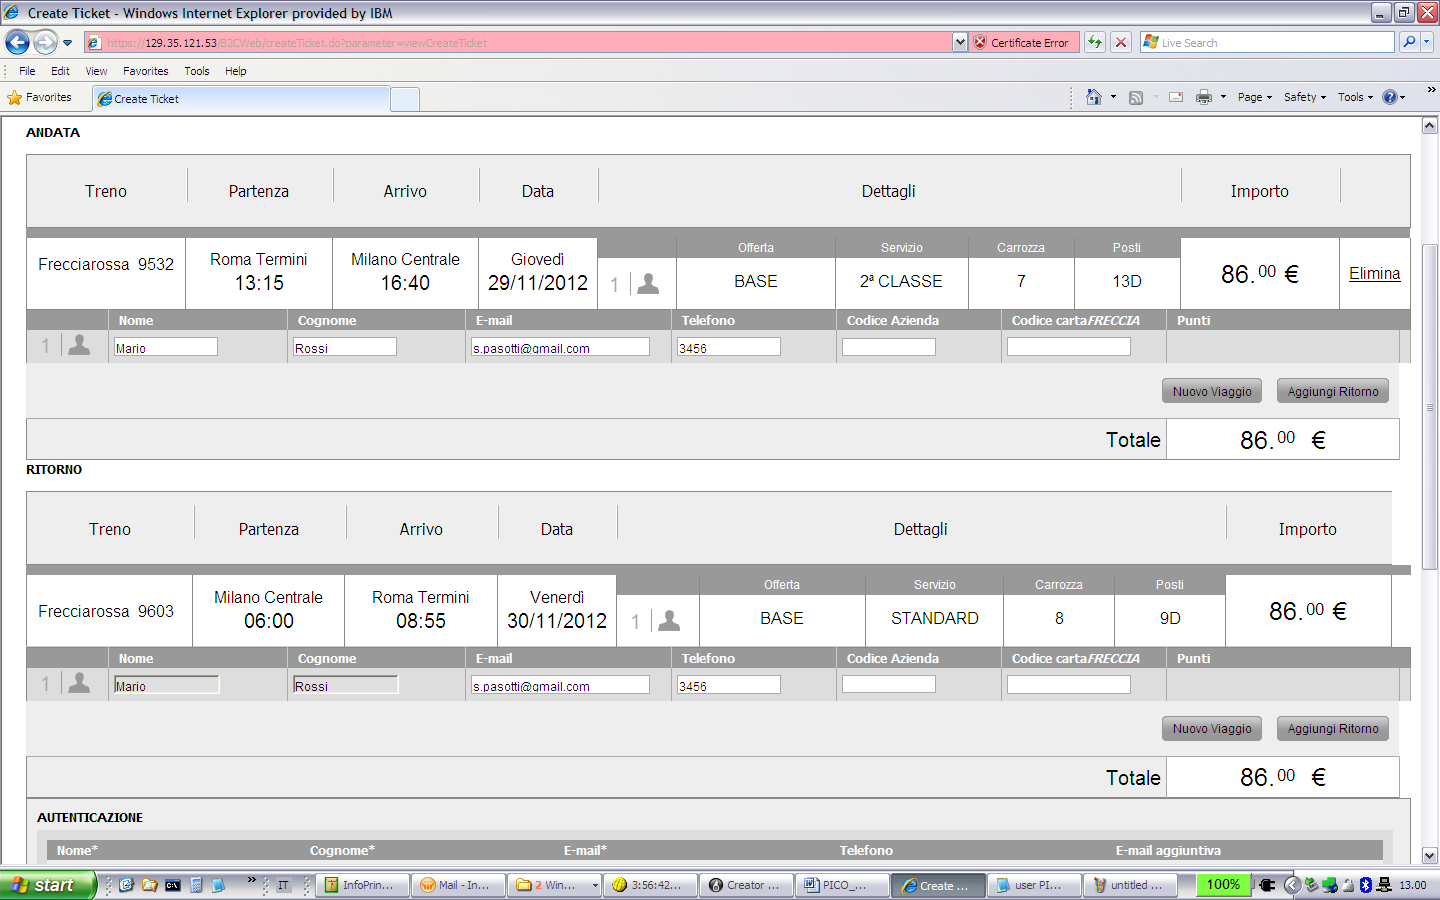This screenshot has height=900, width=1440.
Task: Open a new blank tab
Action: pos(405,99)
